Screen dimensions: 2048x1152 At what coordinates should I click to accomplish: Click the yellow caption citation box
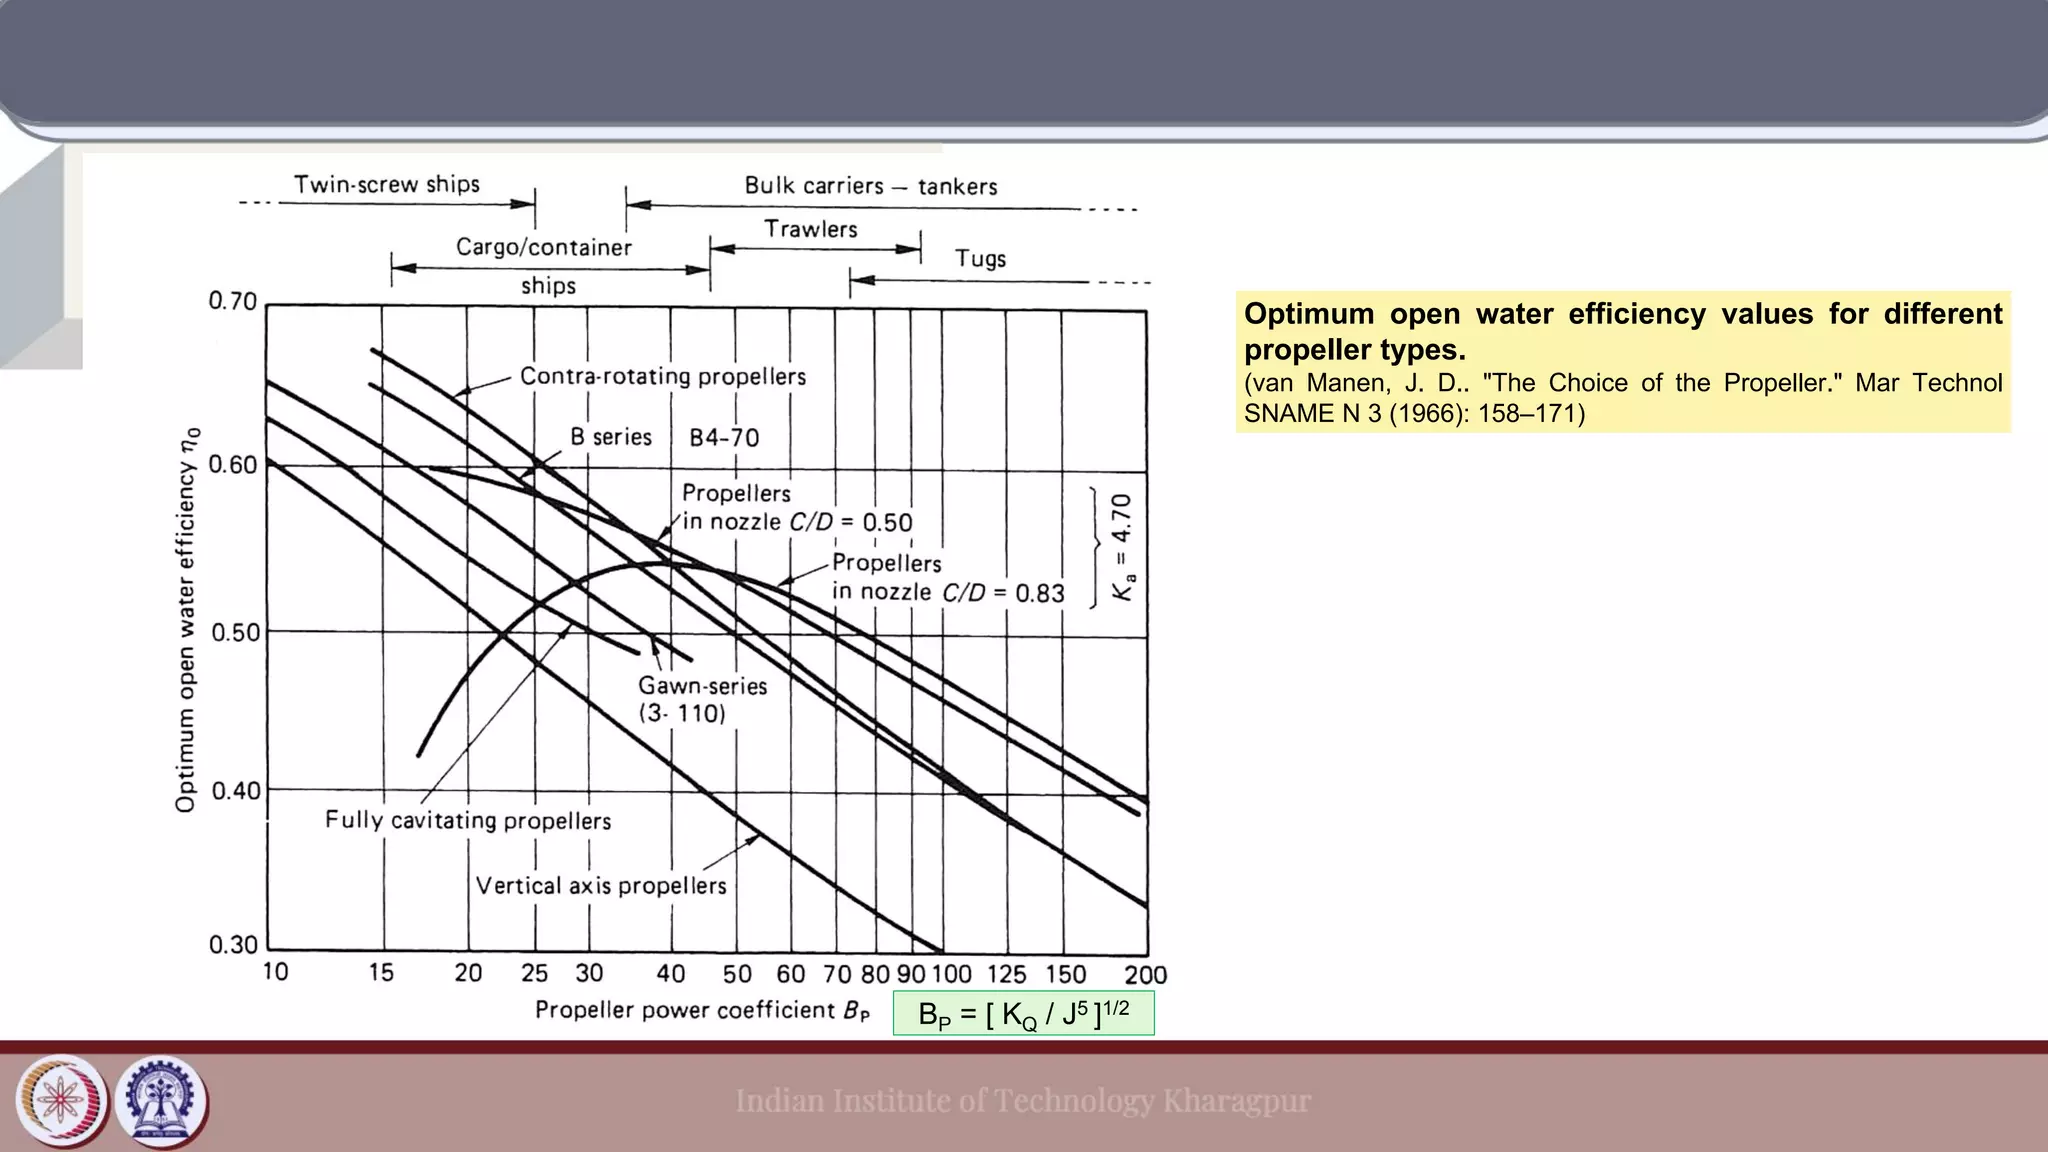1623,362
